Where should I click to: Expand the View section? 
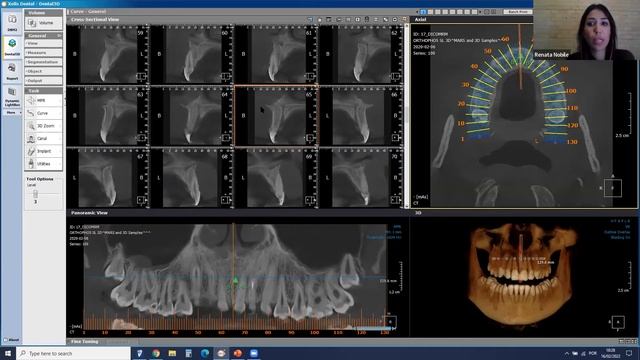click(43, 43)
